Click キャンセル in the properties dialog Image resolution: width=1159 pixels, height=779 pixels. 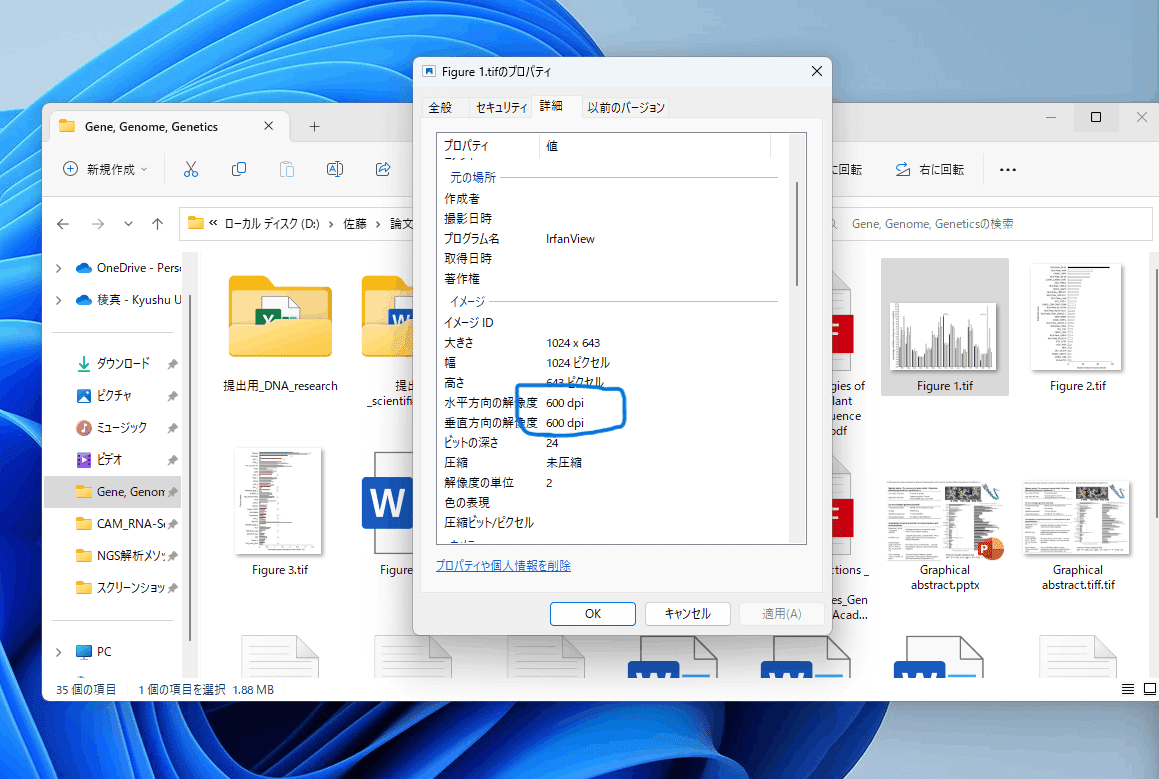[687, 613]
